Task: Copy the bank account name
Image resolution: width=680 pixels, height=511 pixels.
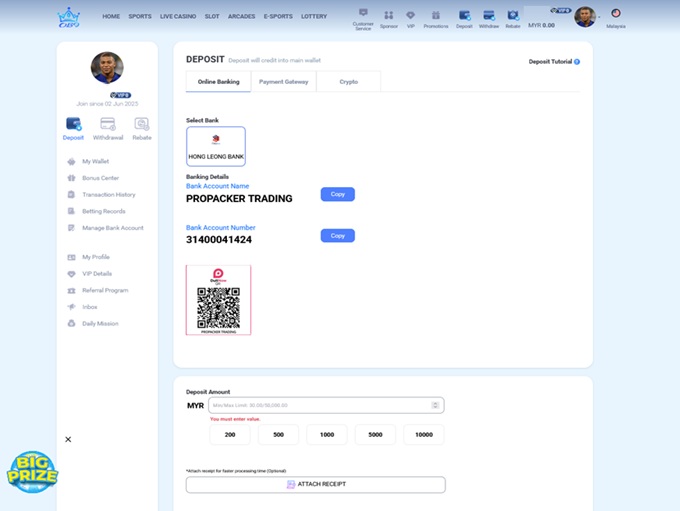Action: click(337, 194)
